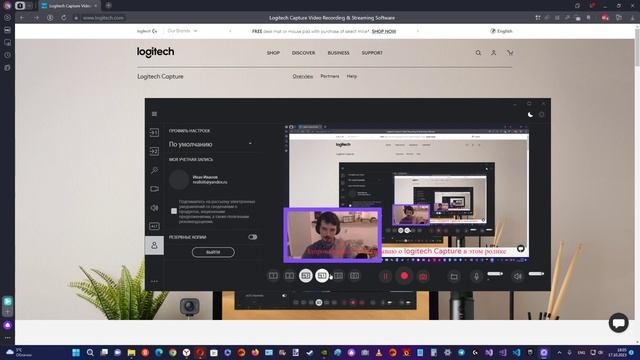Open the shopping cart icon
Viewport: 640px width, 360px height.
510,53
